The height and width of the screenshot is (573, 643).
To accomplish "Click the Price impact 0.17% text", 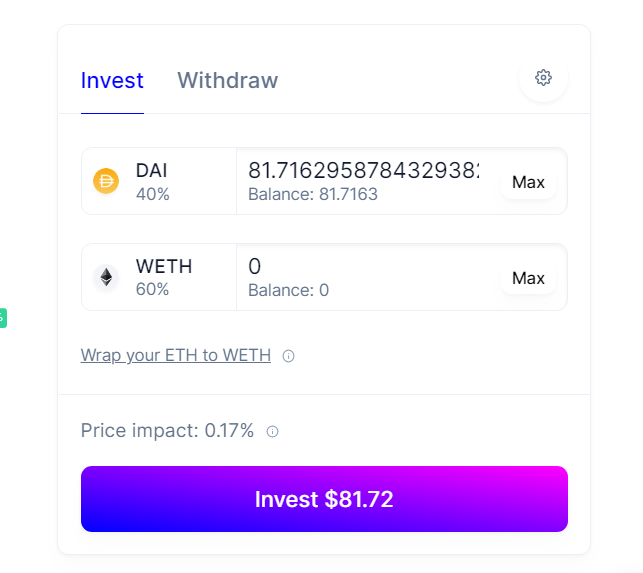I will [x=167, y=431].
